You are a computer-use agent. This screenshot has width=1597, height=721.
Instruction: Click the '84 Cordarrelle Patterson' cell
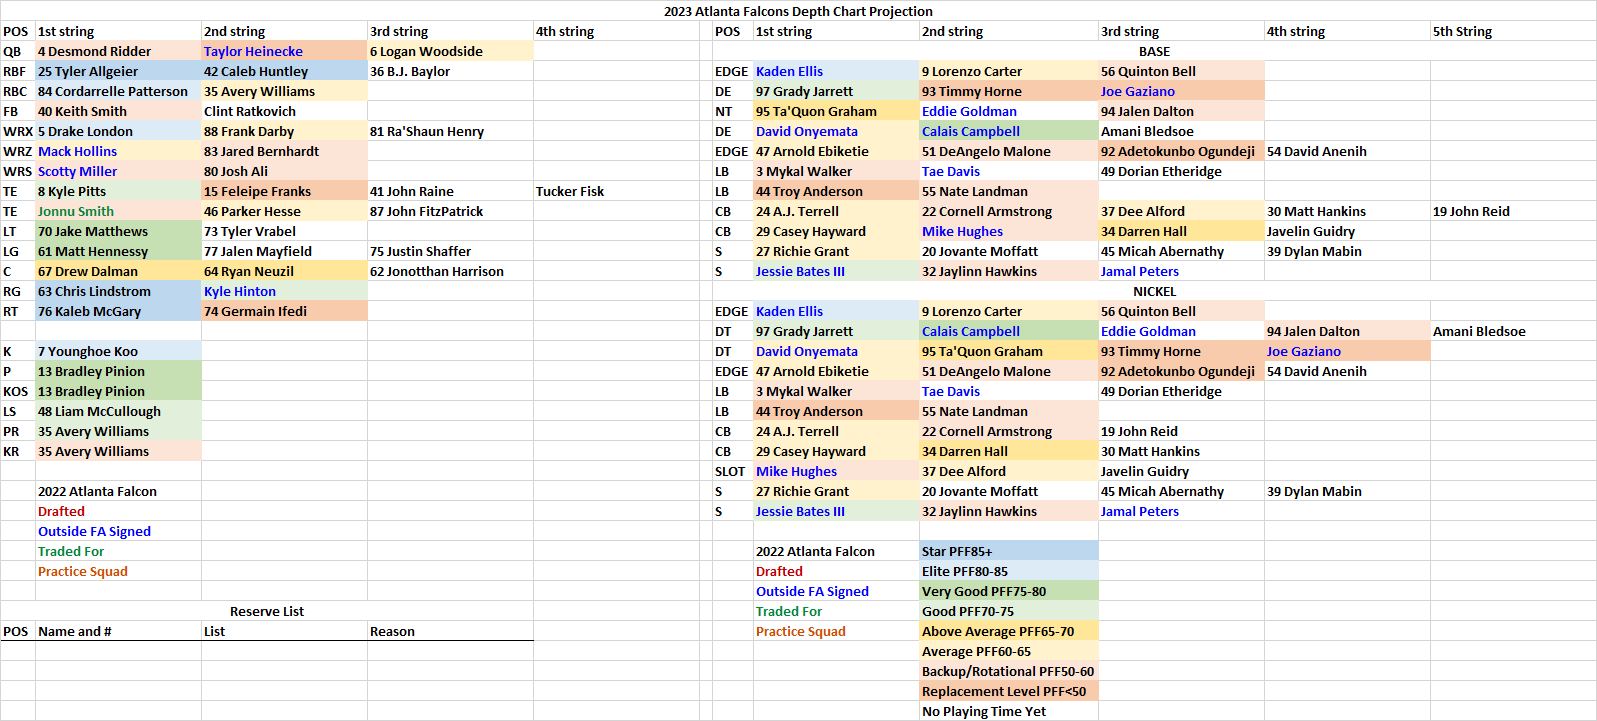point(118,91)
